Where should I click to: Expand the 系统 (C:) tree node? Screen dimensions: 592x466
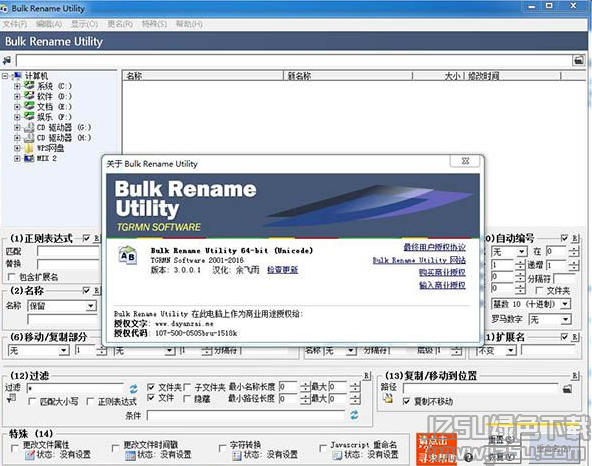coord(17,86)
